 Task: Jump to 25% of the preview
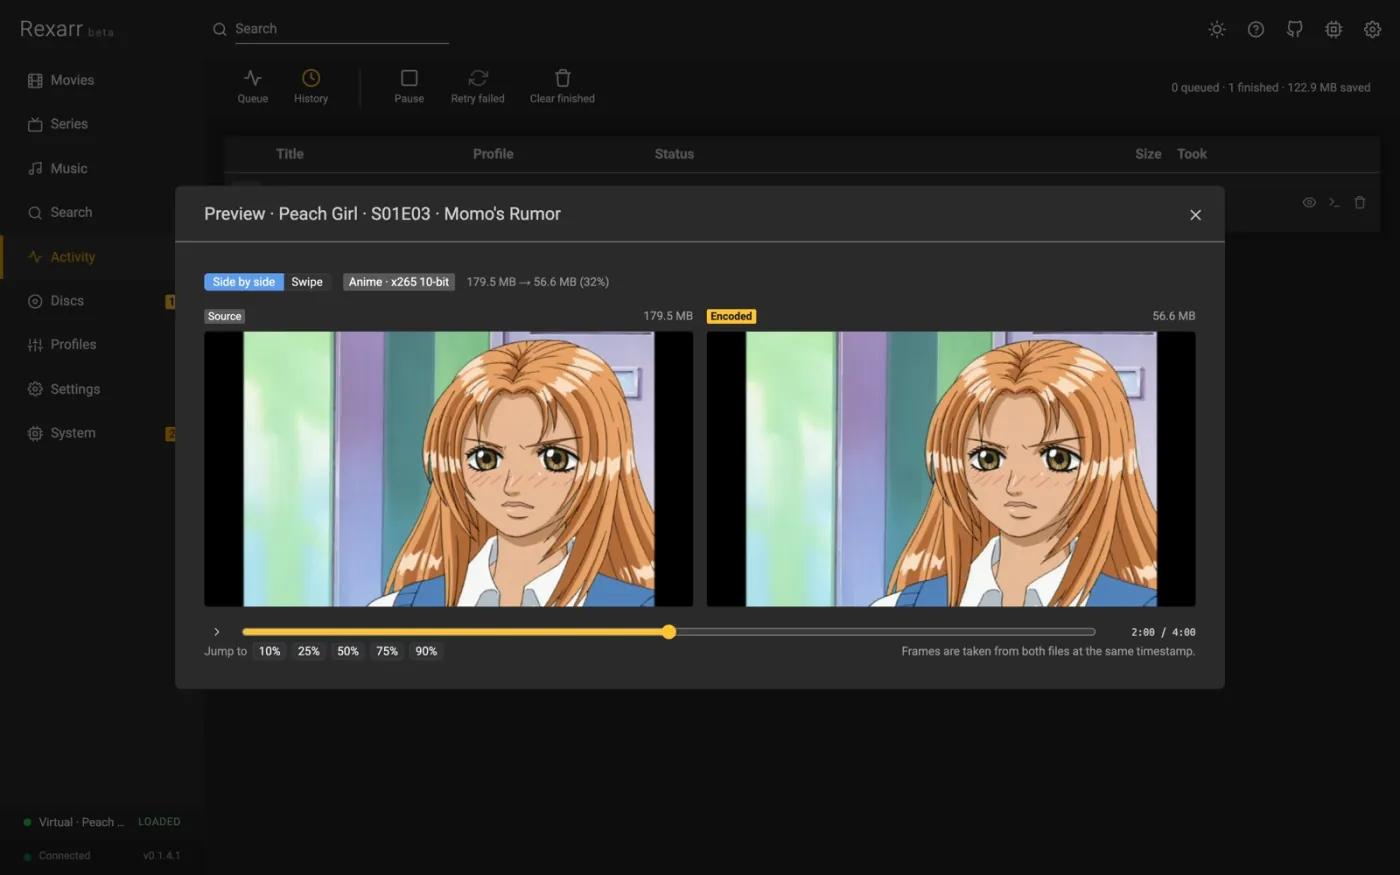309,651
